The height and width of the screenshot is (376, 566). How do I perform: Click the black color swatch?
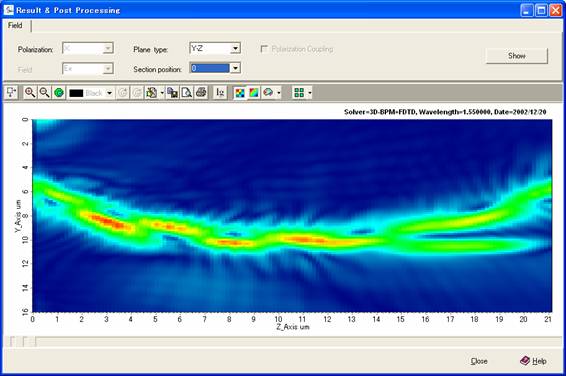pos(76,93)
